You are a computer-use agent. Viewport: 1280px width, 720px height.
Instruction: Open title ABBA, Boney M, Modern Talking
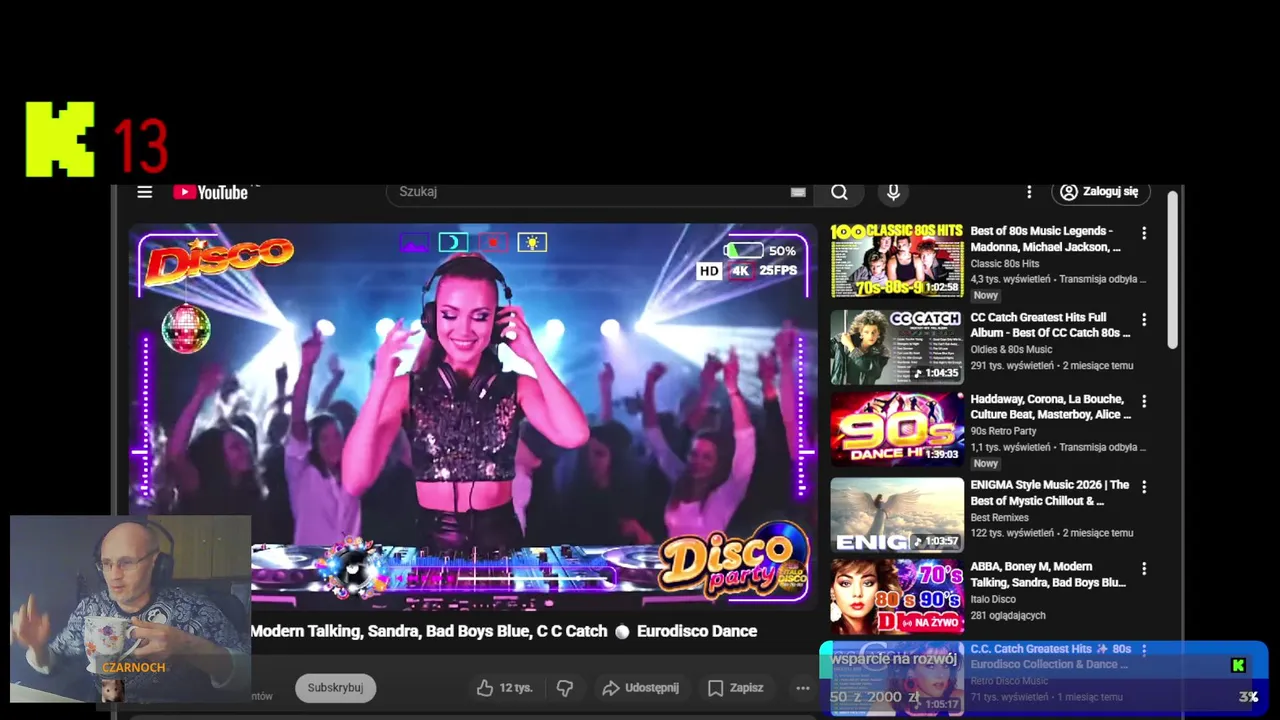(x=1048, y=575)
